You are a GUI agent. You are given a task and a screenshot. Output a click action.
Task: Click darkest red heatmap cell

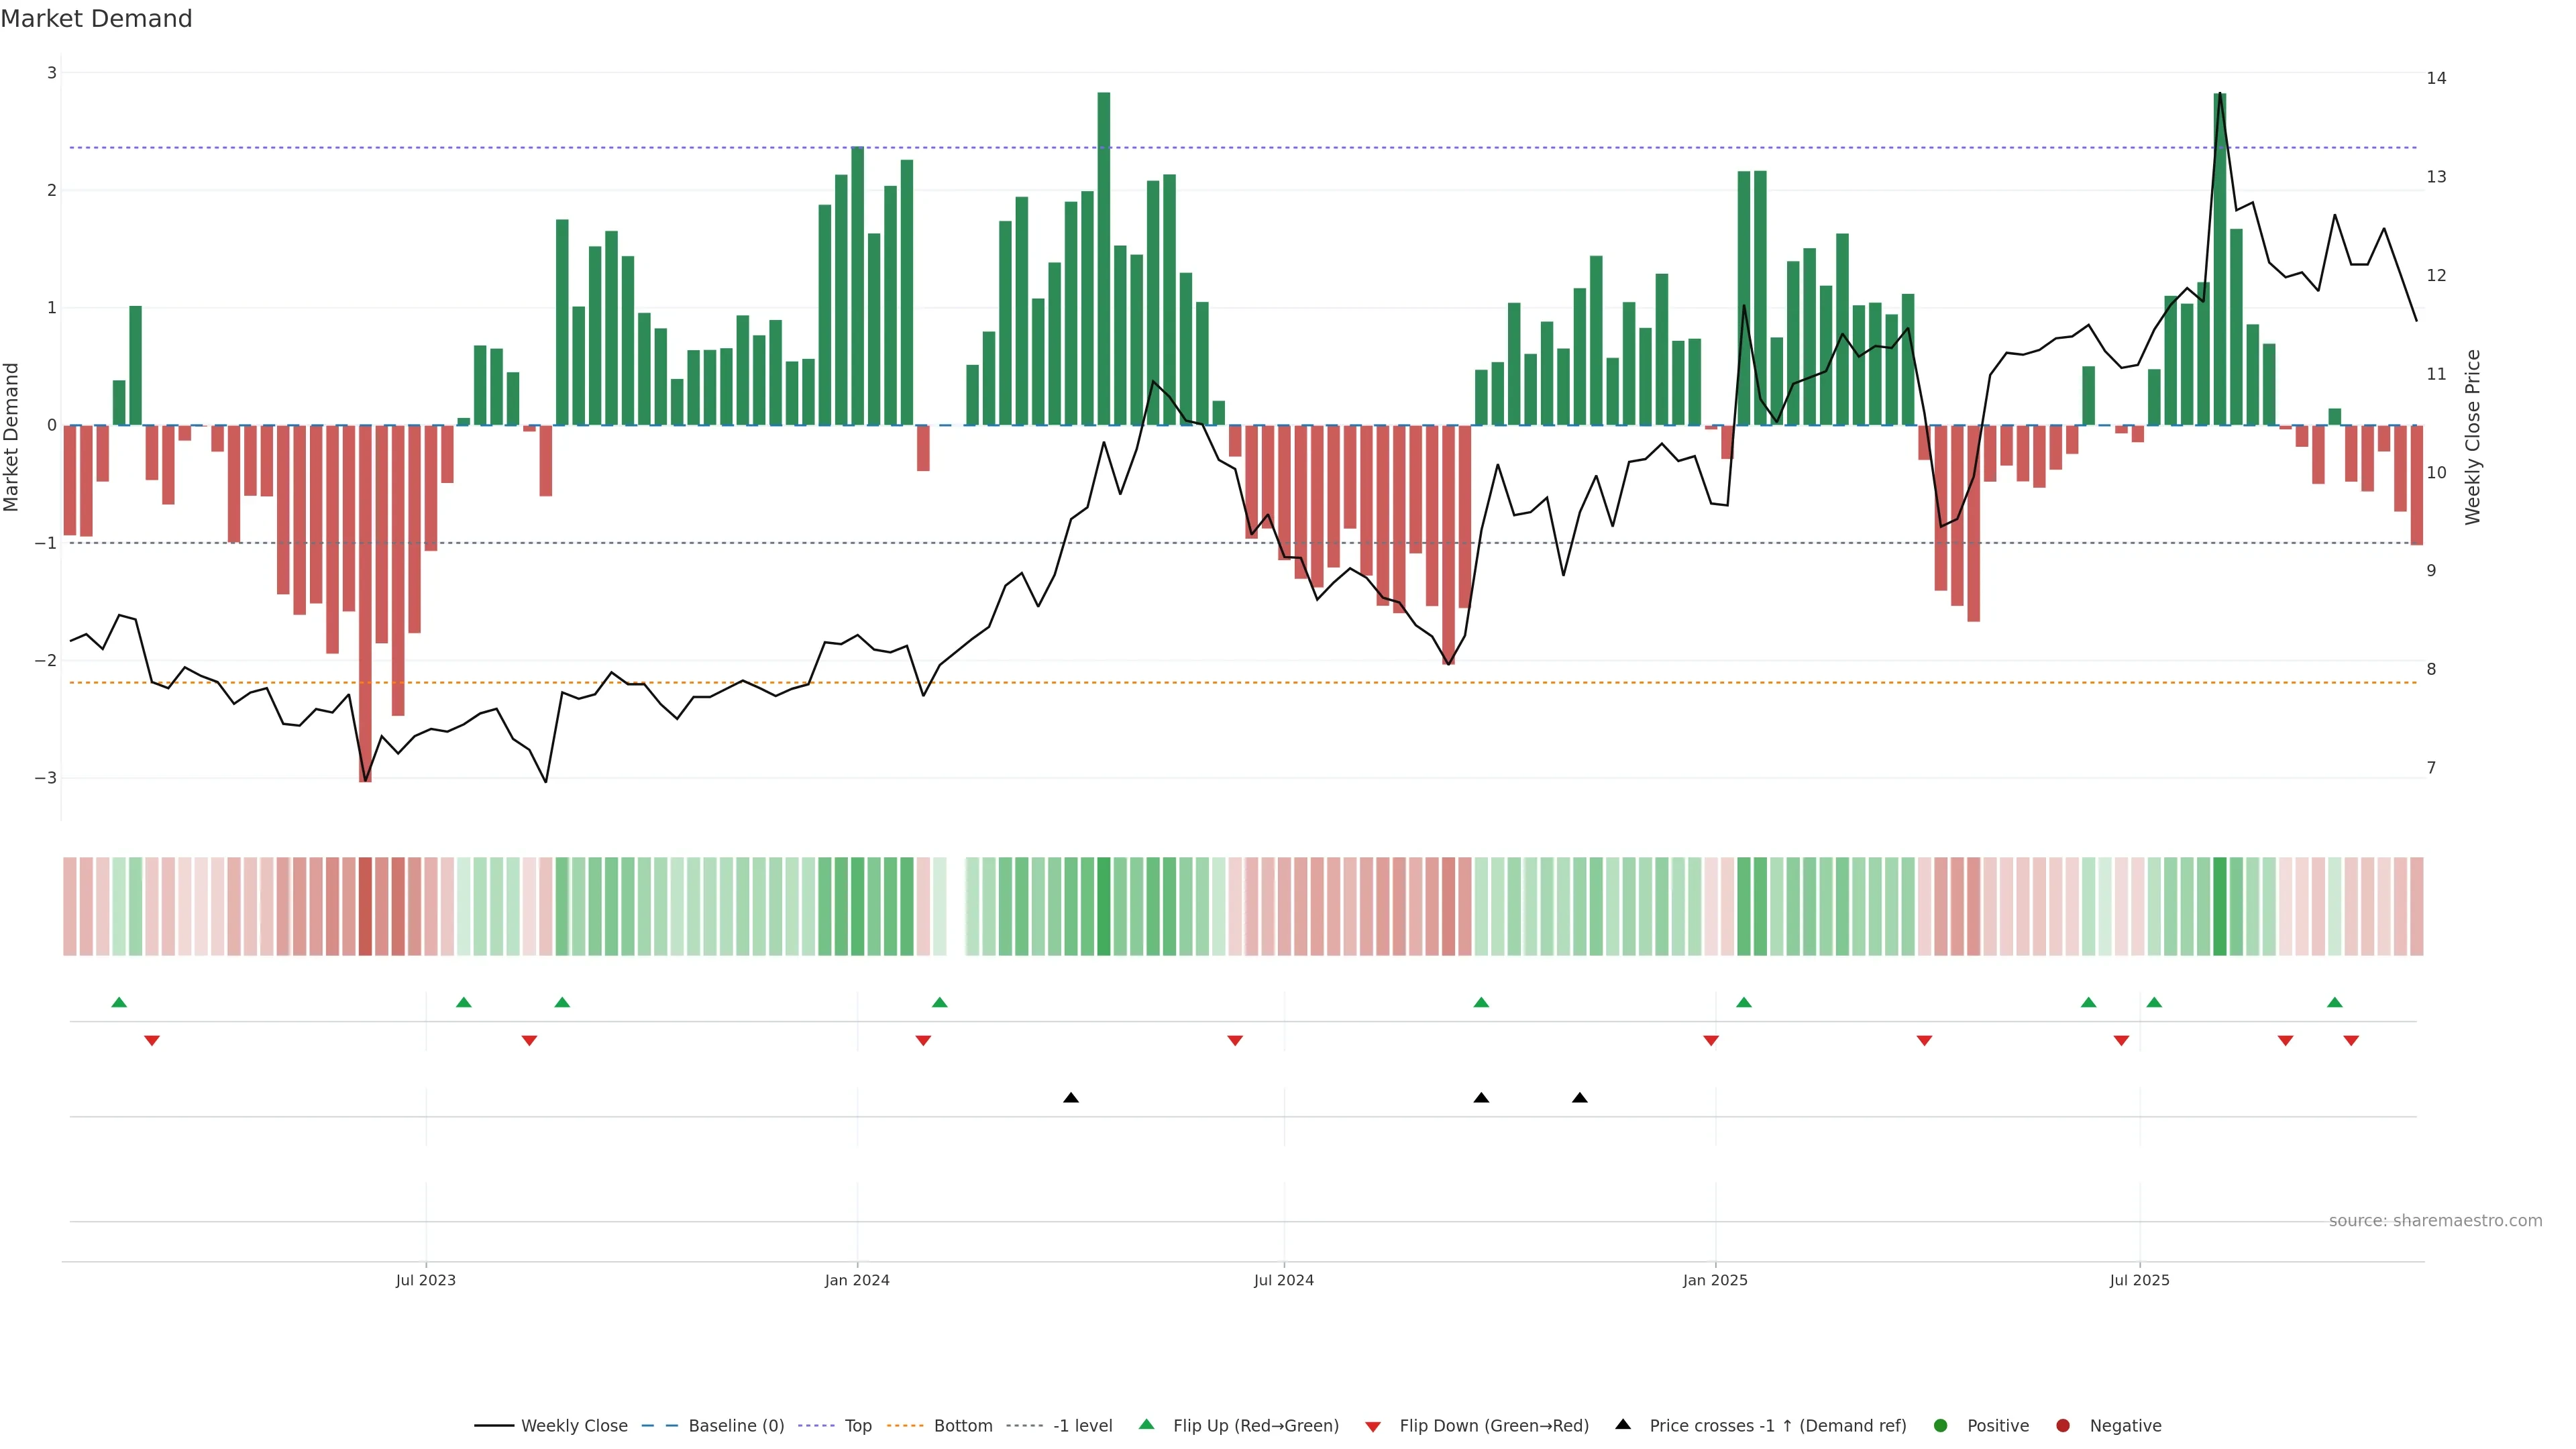pos(365,906)
